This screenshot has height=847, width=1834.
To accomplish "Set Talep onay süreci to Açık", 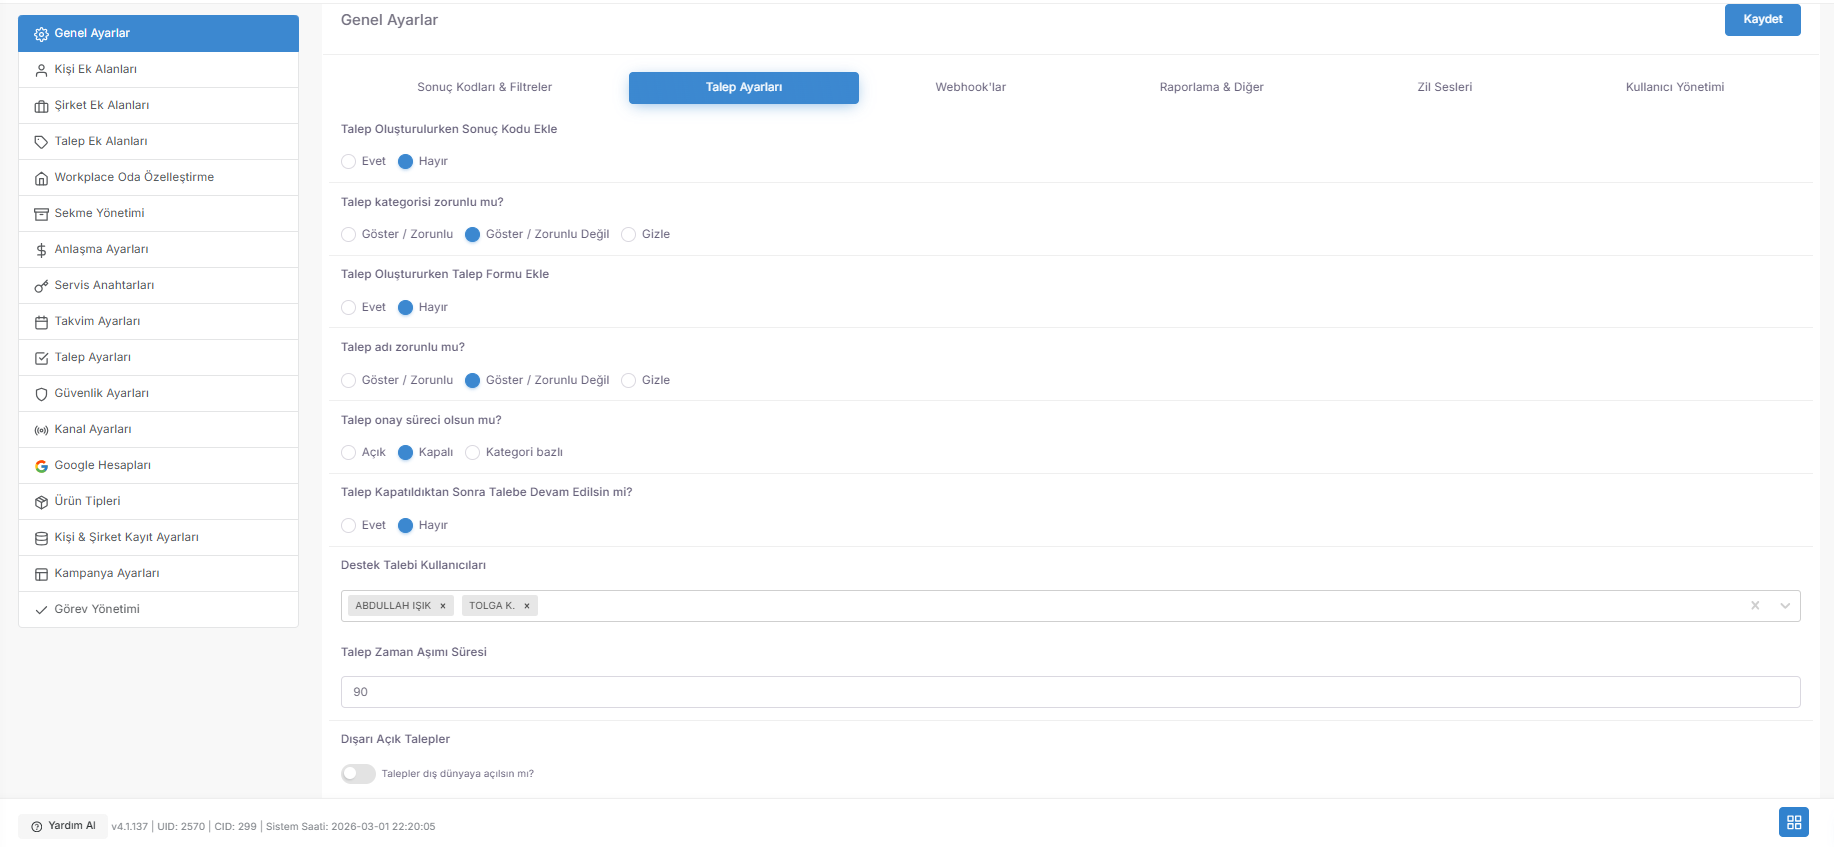I will 349,452.
